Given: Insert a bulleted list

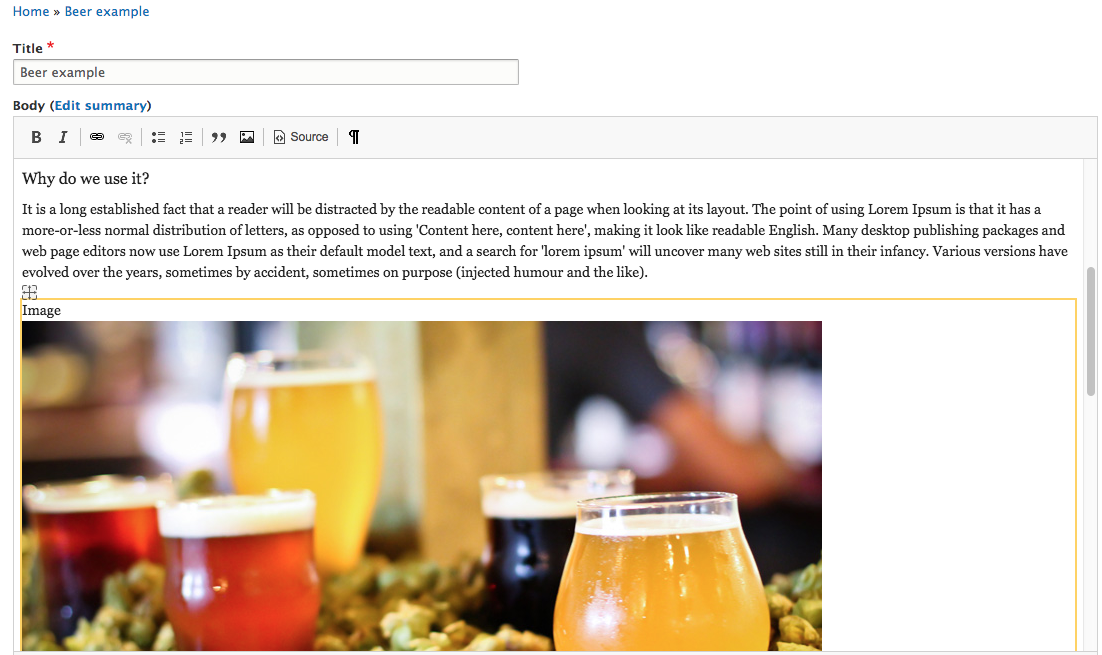Looking at the screenshot, I should click(x=158, y=137).
